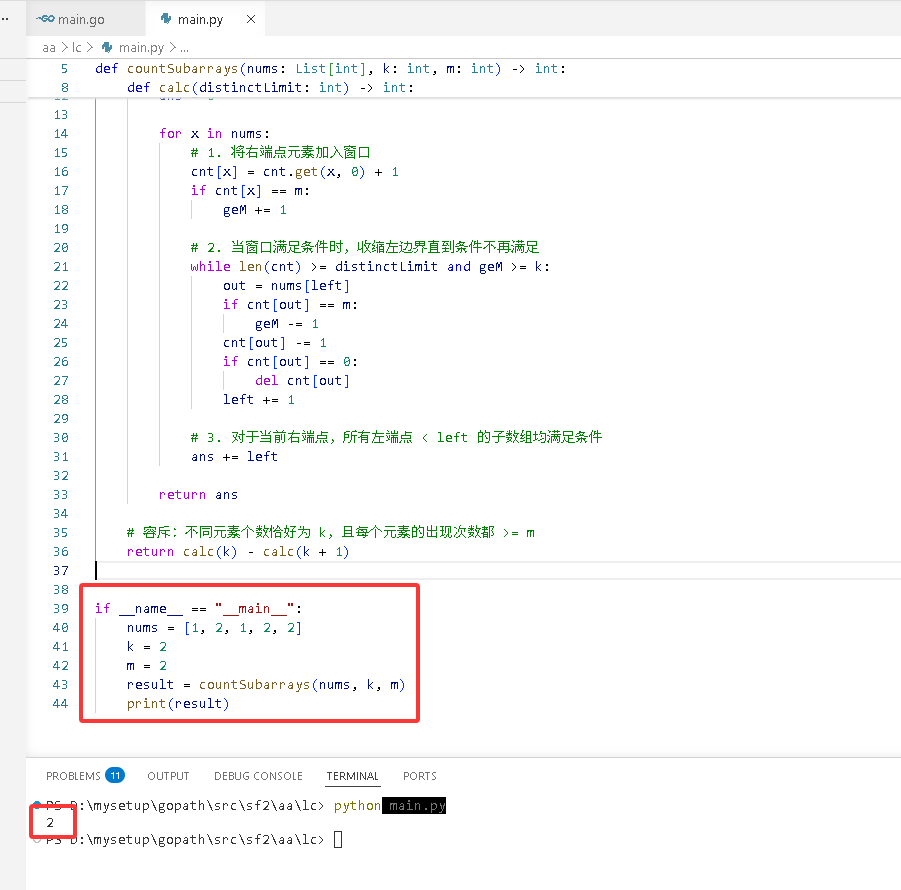This screenshot has height=890, width=901.
Task: Switch to the OUTPUT panel tab
Action: coord(168,776)
